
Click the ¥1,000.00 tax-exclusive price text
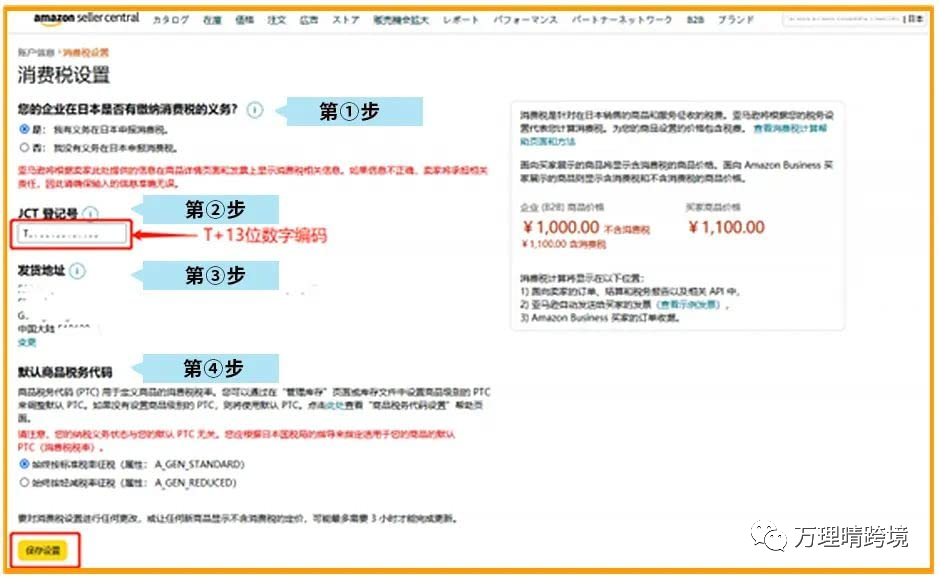[561, 228]
